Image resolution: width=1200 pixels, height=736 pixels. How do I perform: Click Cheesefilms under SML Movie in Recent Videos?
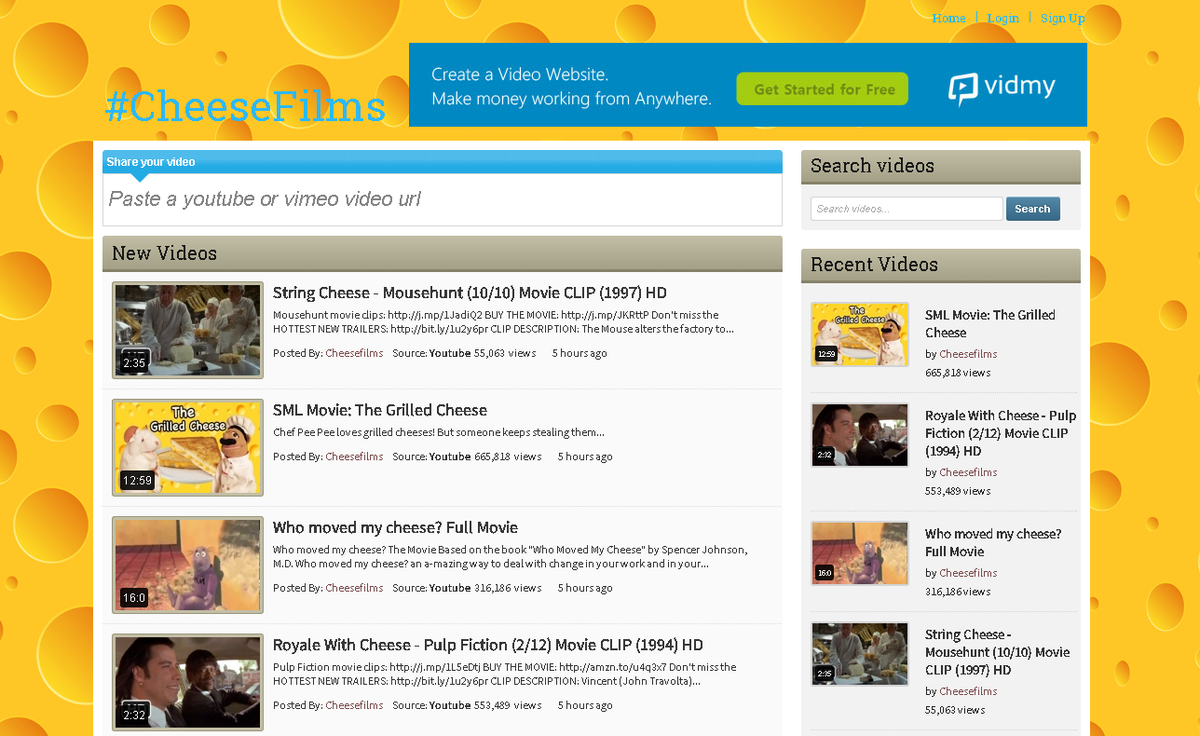pos(968,354)
